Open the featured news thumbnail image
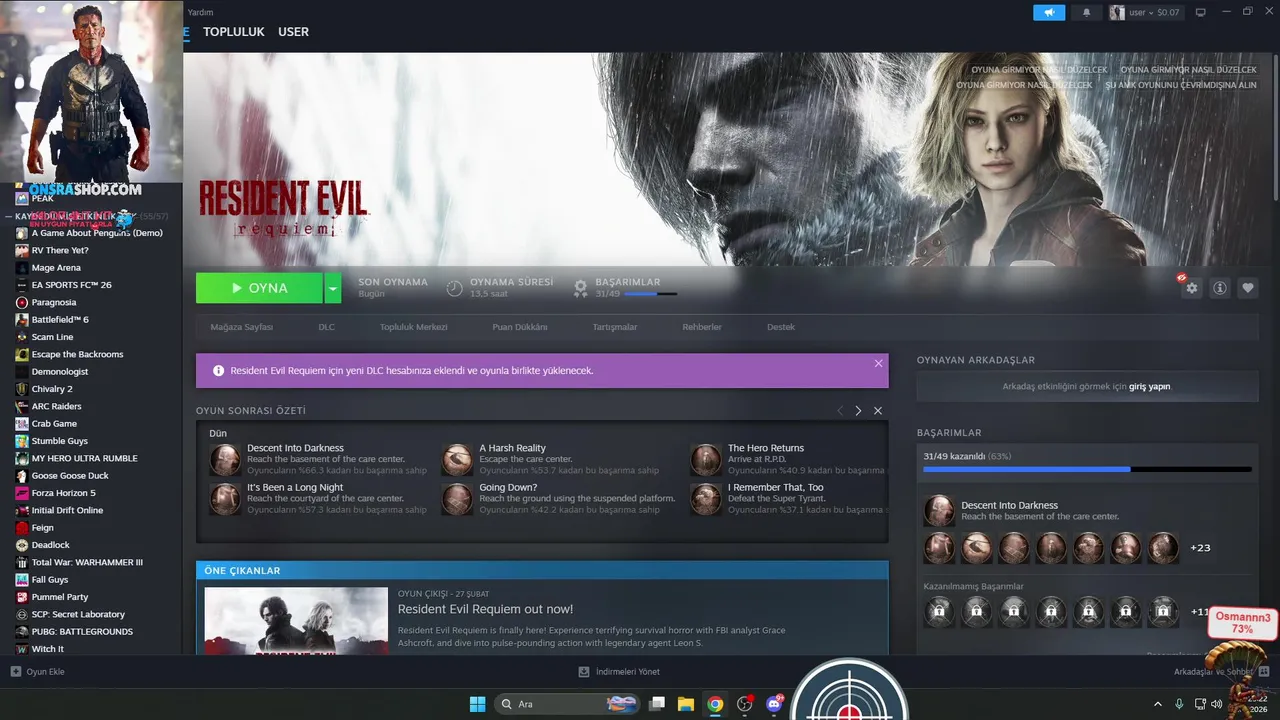Image resolution: width=1280 pixels, height=720 pixels. pyautogui.click(x=296, y=621)
